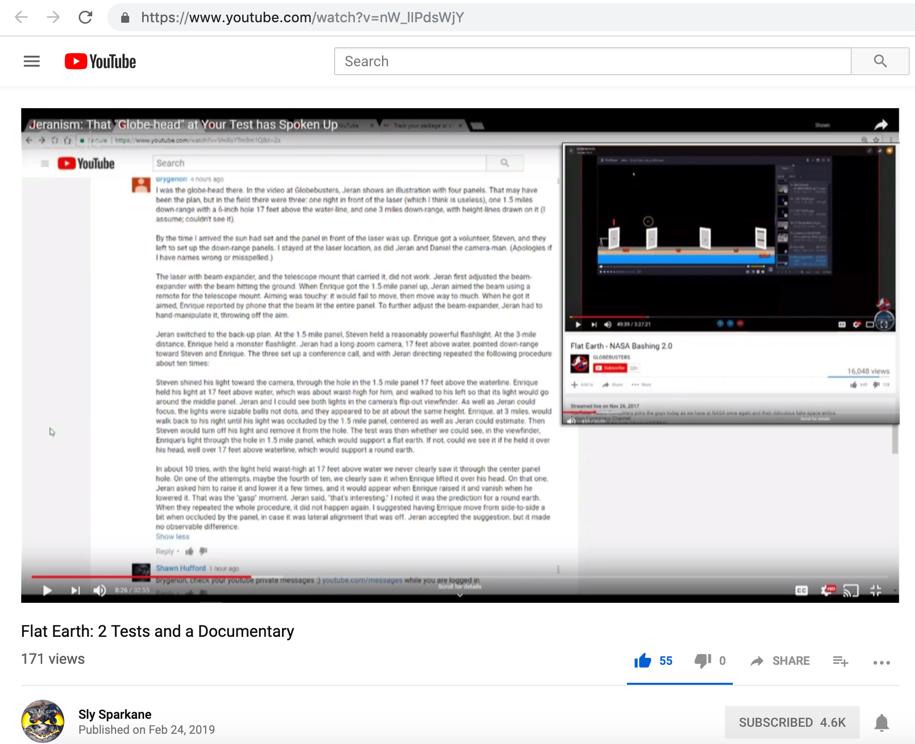Viewport: 915px width, 744px height.
Task: Click the YouTube logo to go home
Action: 100,61
